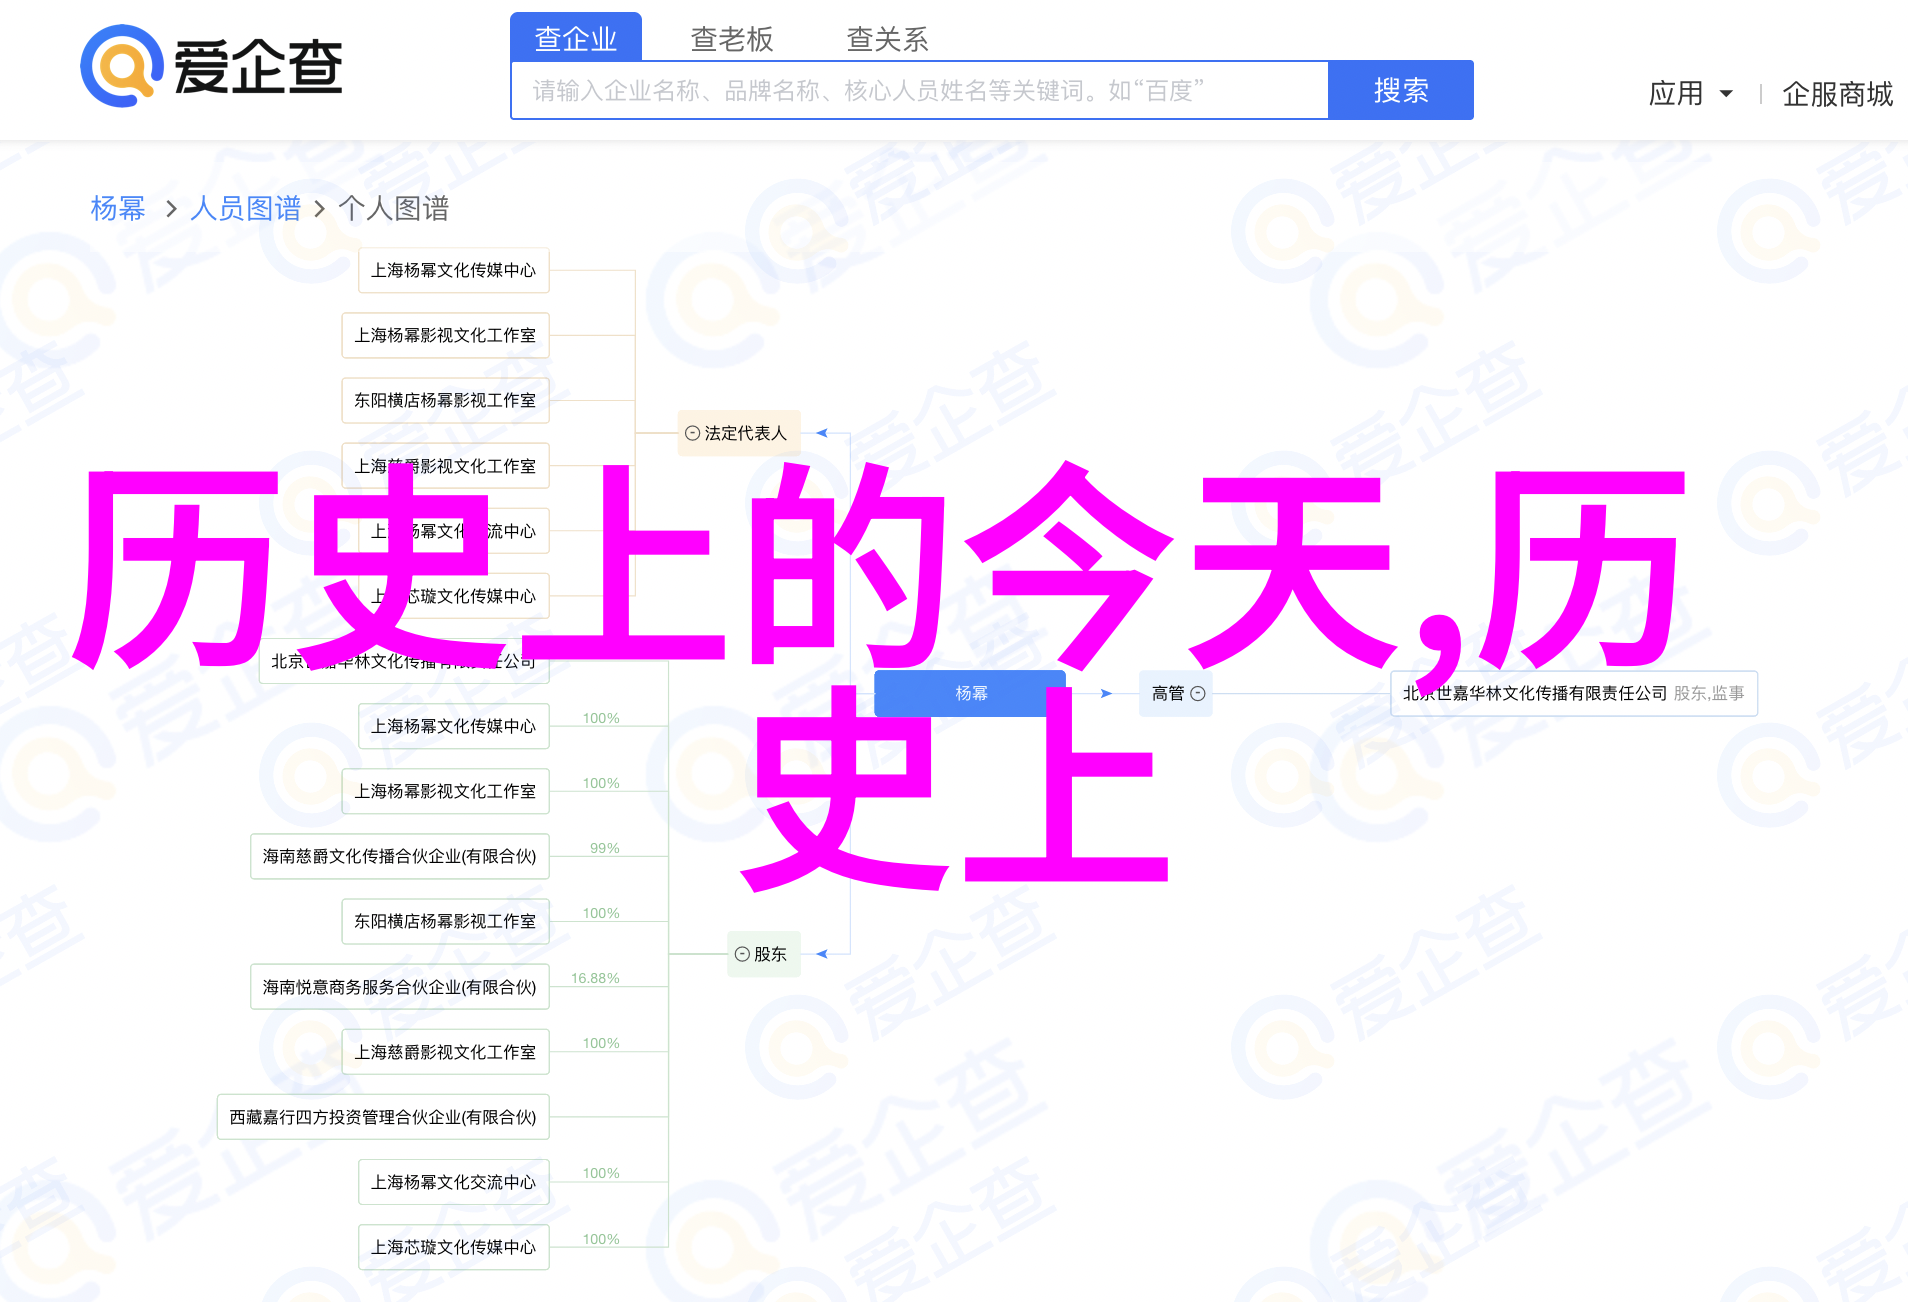Screen dimensions: 1908x1302
Task: Open 上海慈爵影视文化工作室 shareholder node
Action: pos(445,1052)
